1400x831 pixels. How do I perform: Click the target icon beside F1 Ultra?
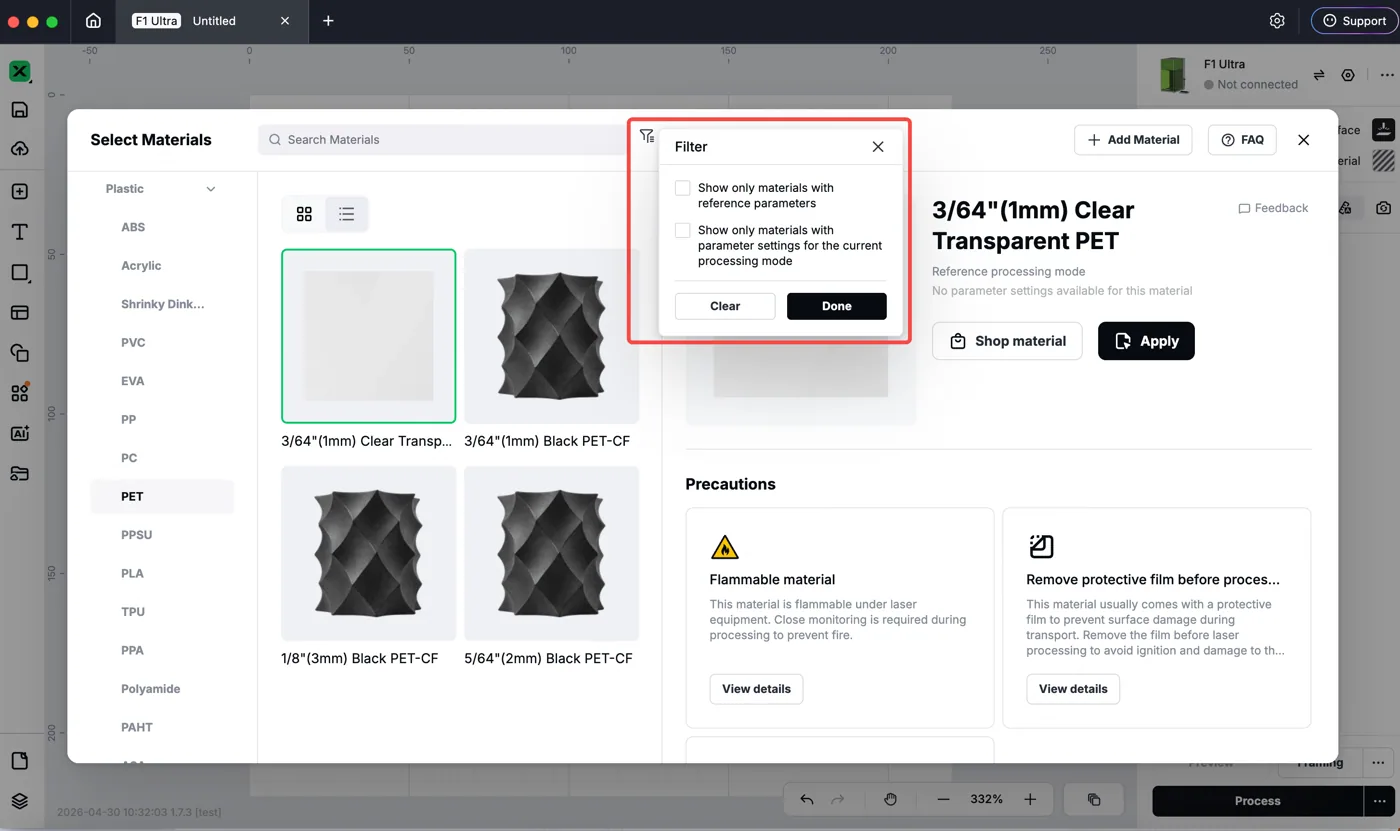click(1348, 75)
